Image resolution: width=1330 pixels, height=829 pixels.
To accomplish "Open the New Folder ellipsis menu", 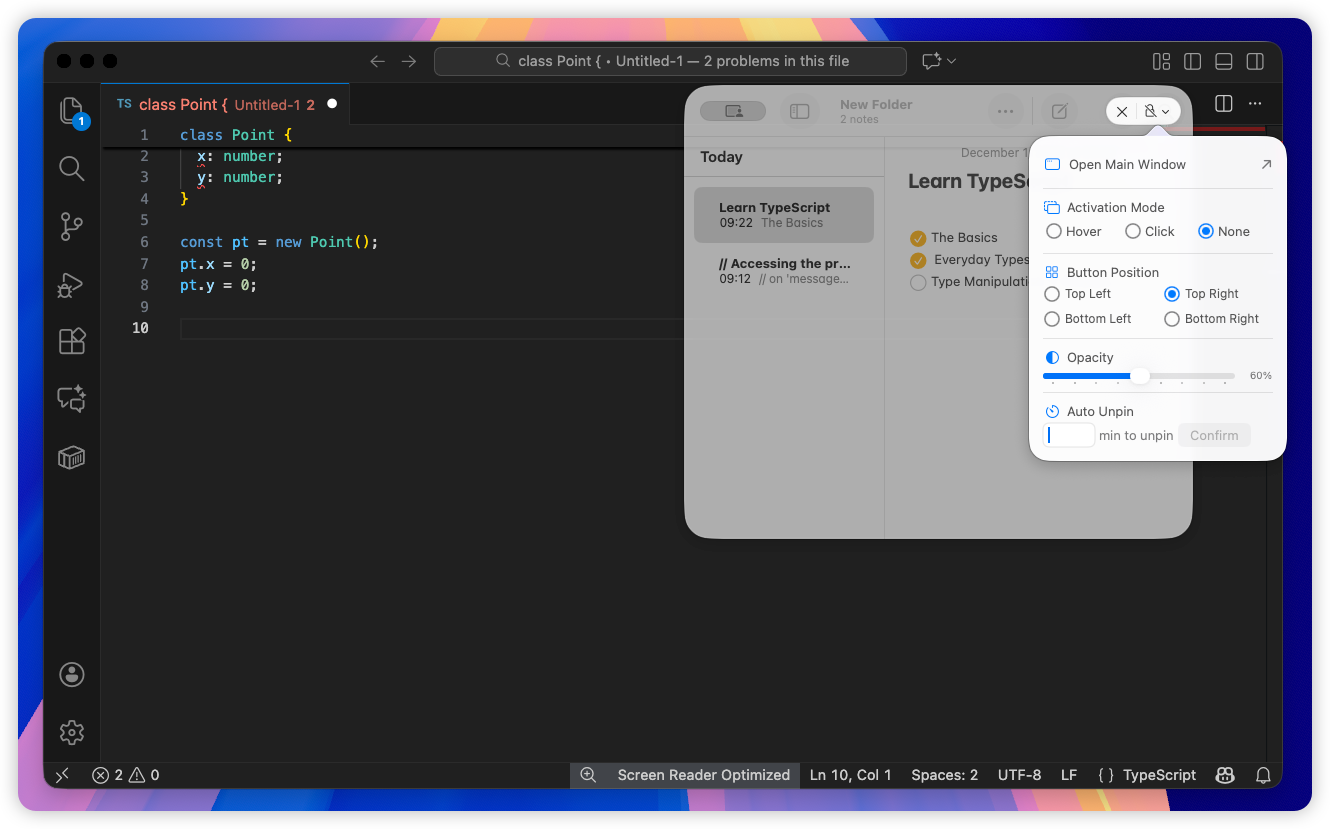I will 1005,111.
